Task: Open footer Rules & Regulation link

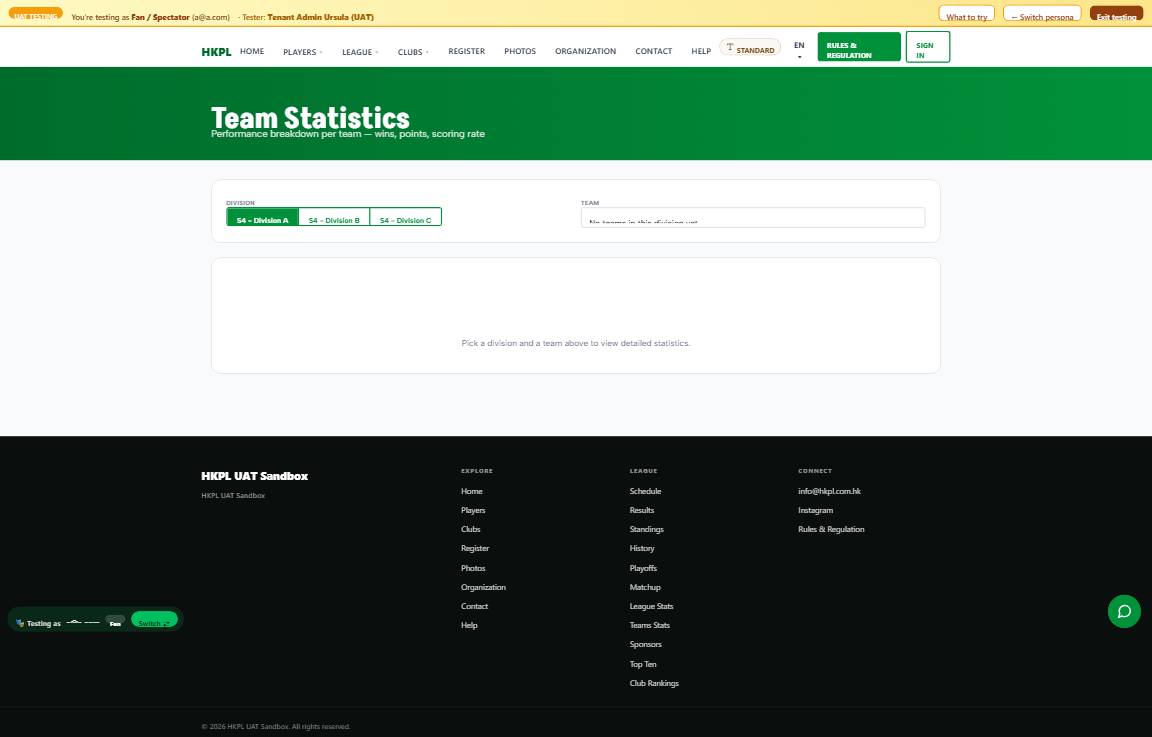Action: (x=831, y=529)
